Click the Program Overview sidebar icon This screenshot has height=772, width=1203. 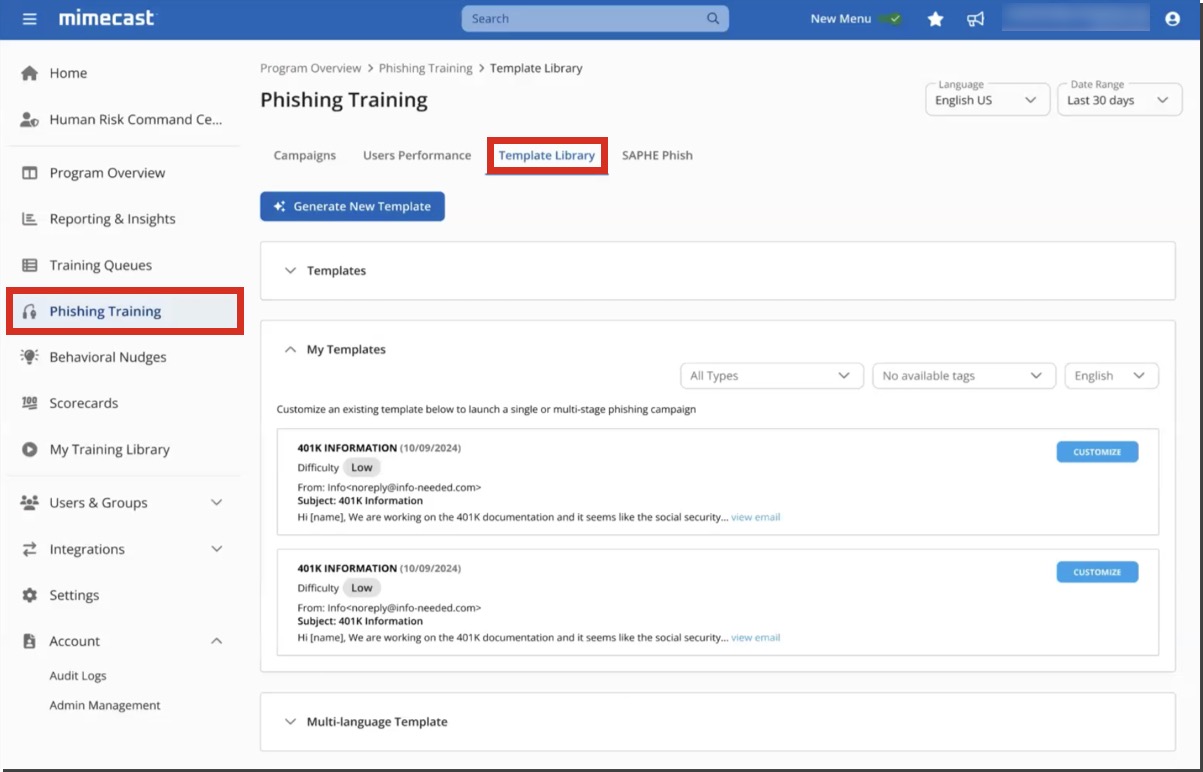click(x=30, y=173)
